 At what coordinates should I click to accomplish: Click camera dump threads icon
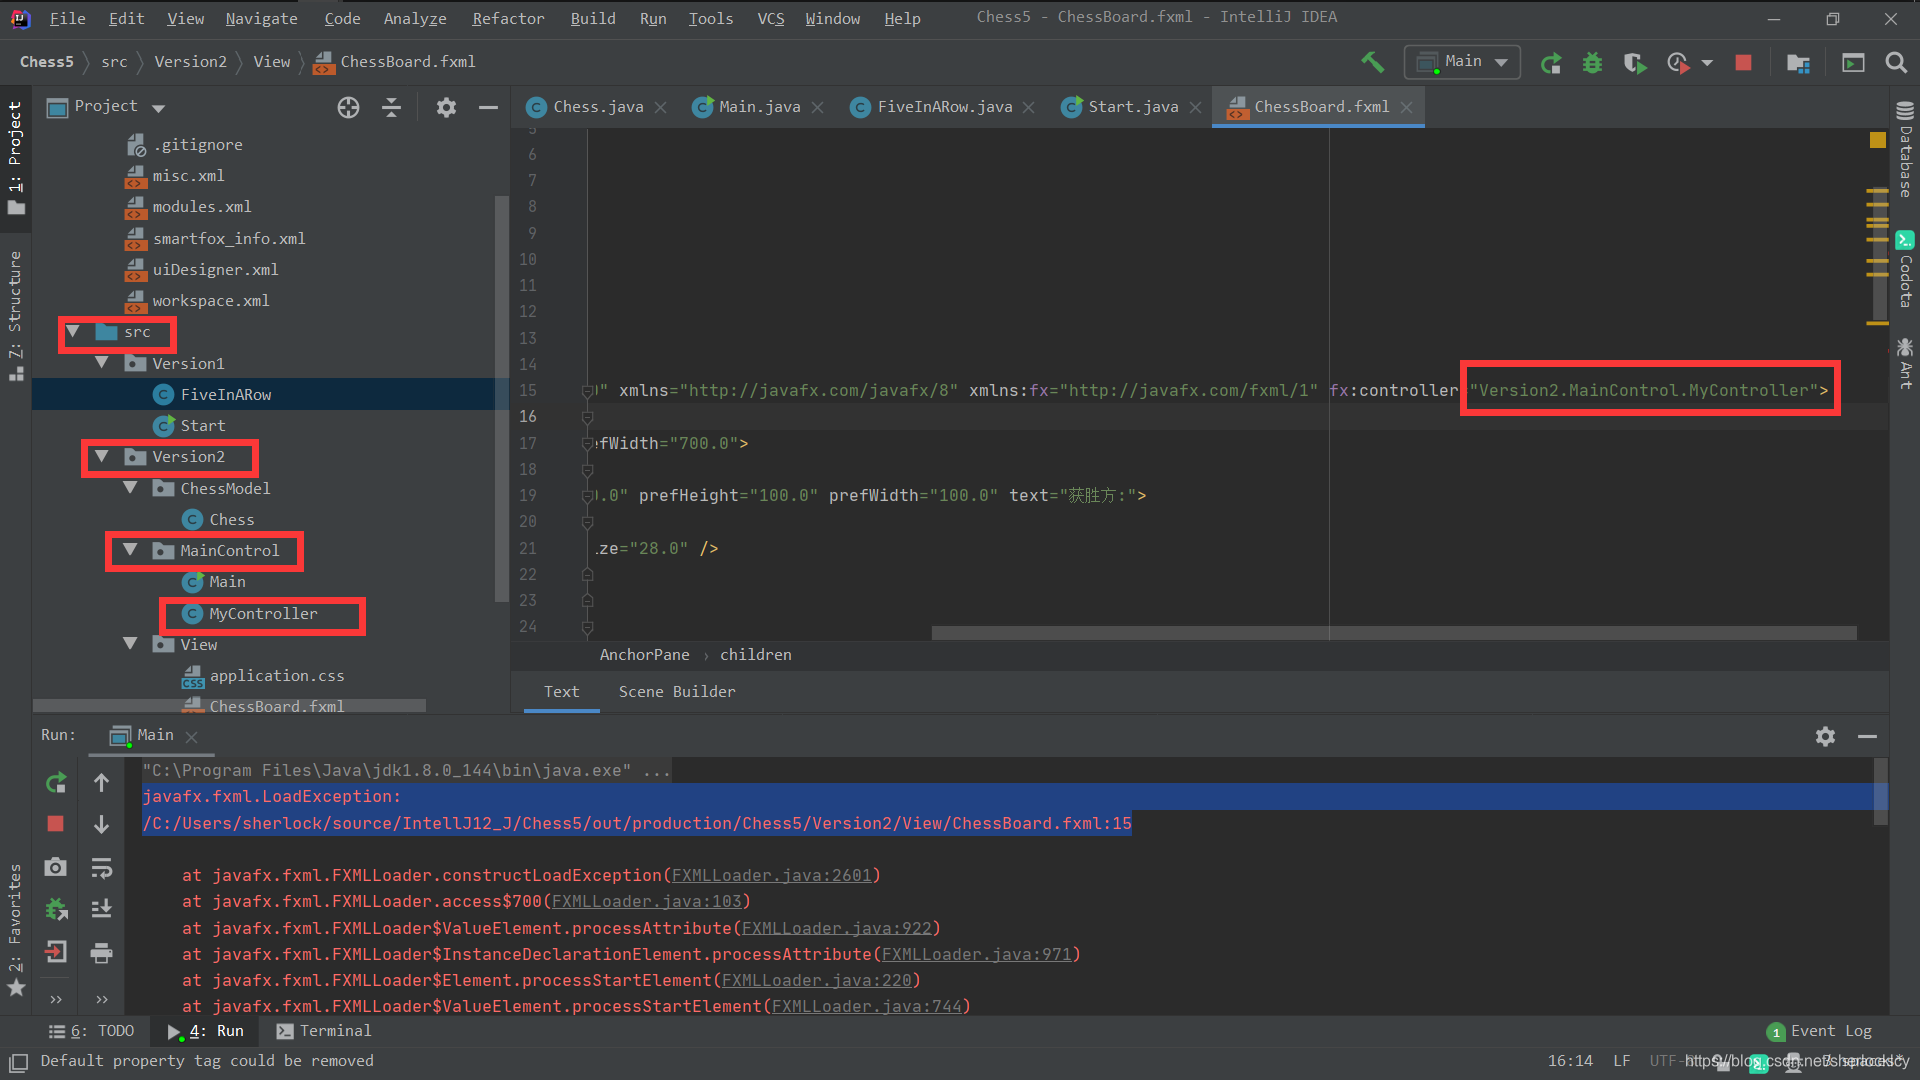(56, 867)
